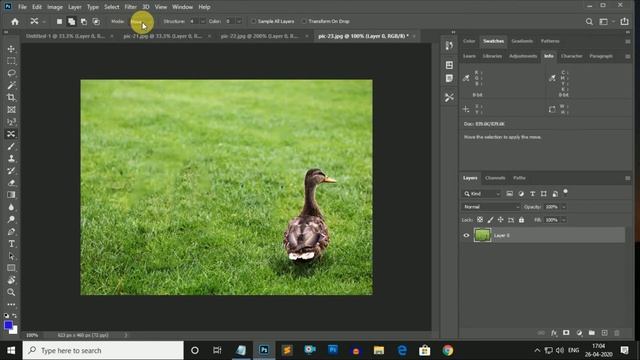Select the Lasso tool
640x360 pixels.
click(11, 73)
